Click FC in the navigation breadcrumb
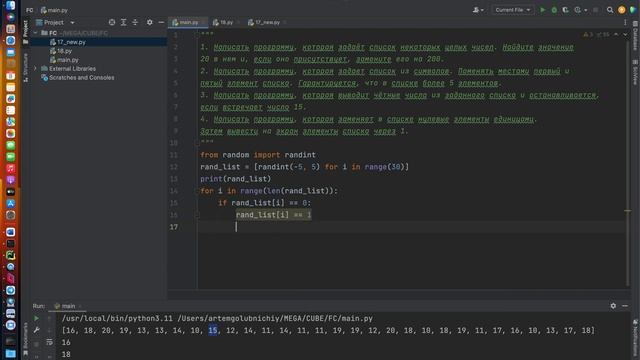Viewport: 640px width, 360px height. (30, 10)
